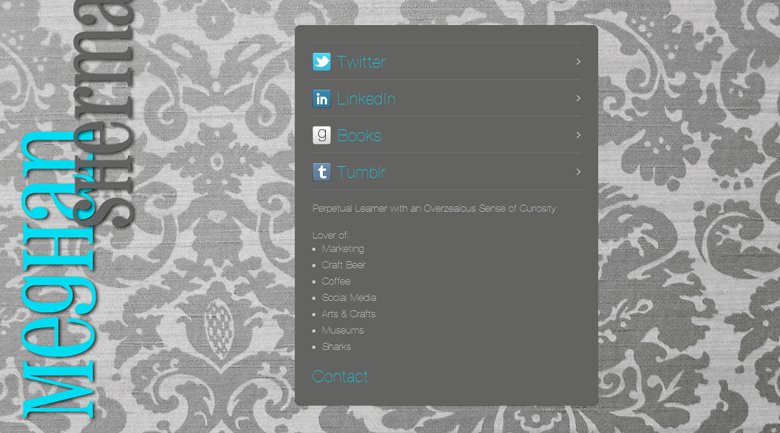Click the Twitter bird icon

321,62
